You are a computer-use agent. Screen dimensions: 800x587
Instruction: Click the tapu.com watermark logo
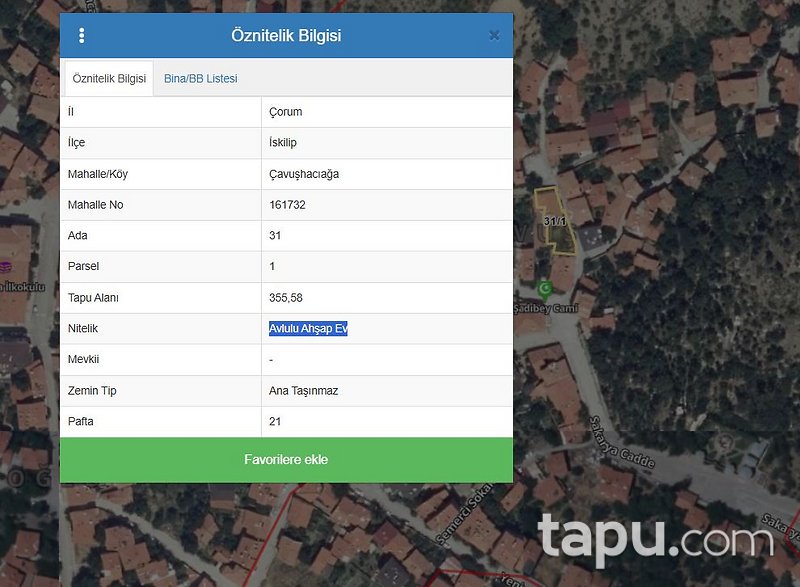(x=655, y=539)
